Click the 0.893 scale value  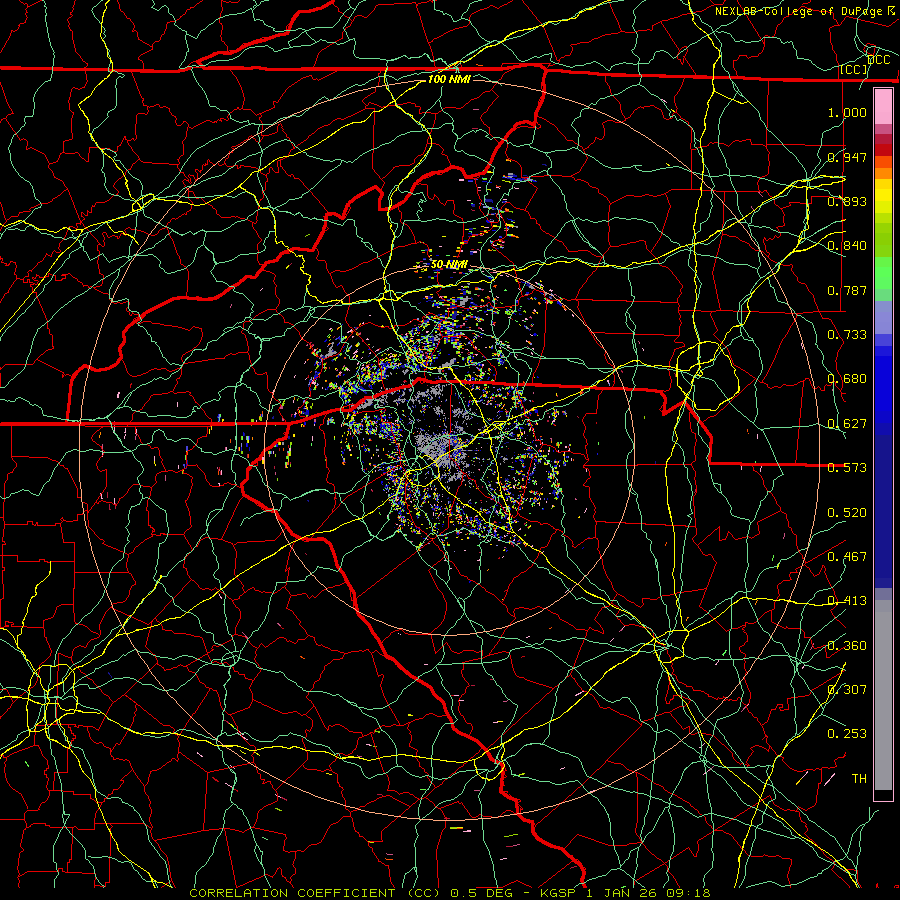coord(847,201)
